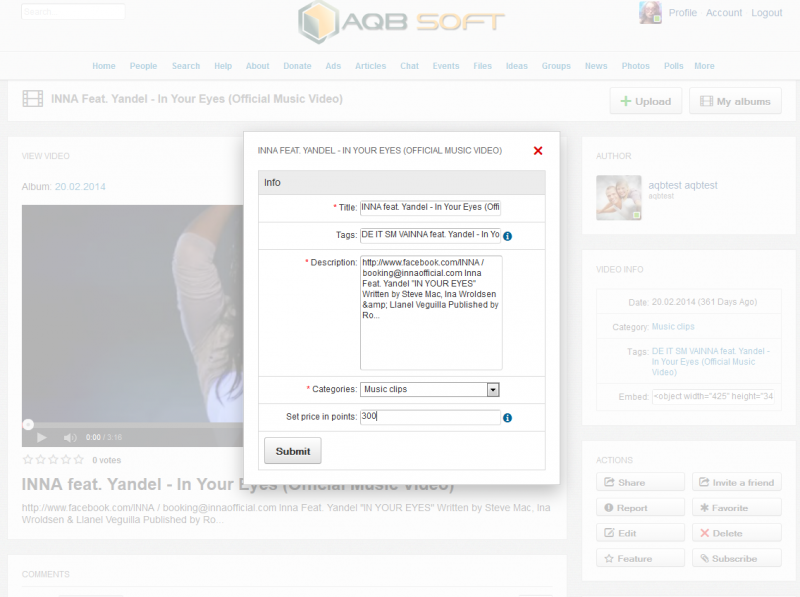Click the Edit action button
800x597 pixels.
tap(640, 533)
